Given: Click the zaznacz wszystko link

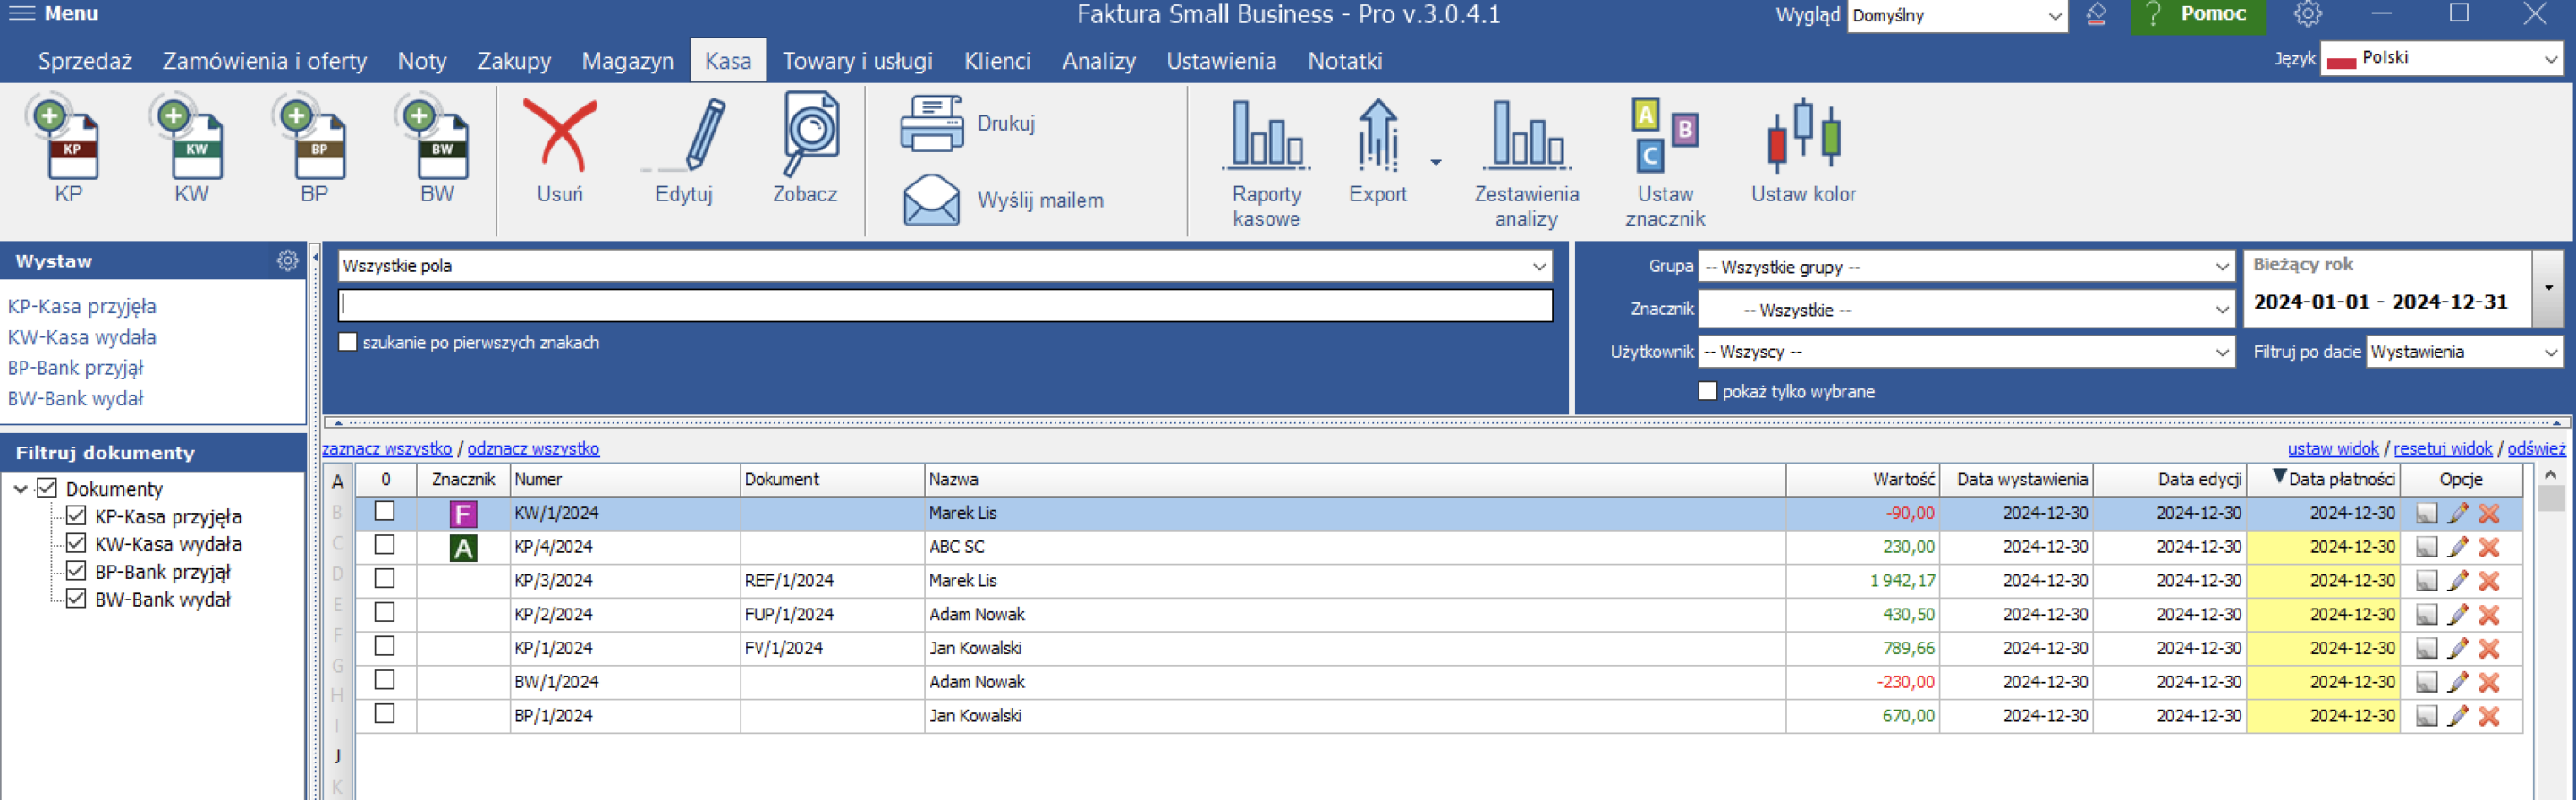Looking at the screenshot, I should click(387, 448).
